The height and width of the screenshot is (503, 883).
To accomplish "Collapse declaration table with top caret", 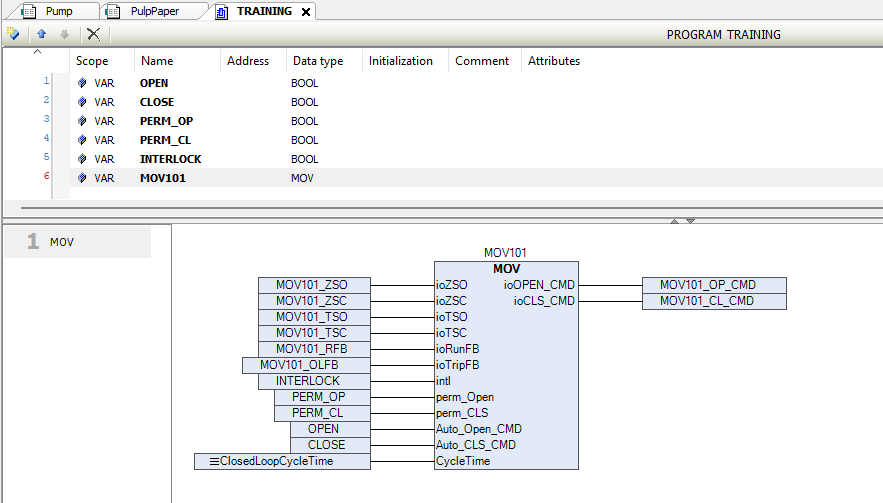I will (x=38, y=52).
